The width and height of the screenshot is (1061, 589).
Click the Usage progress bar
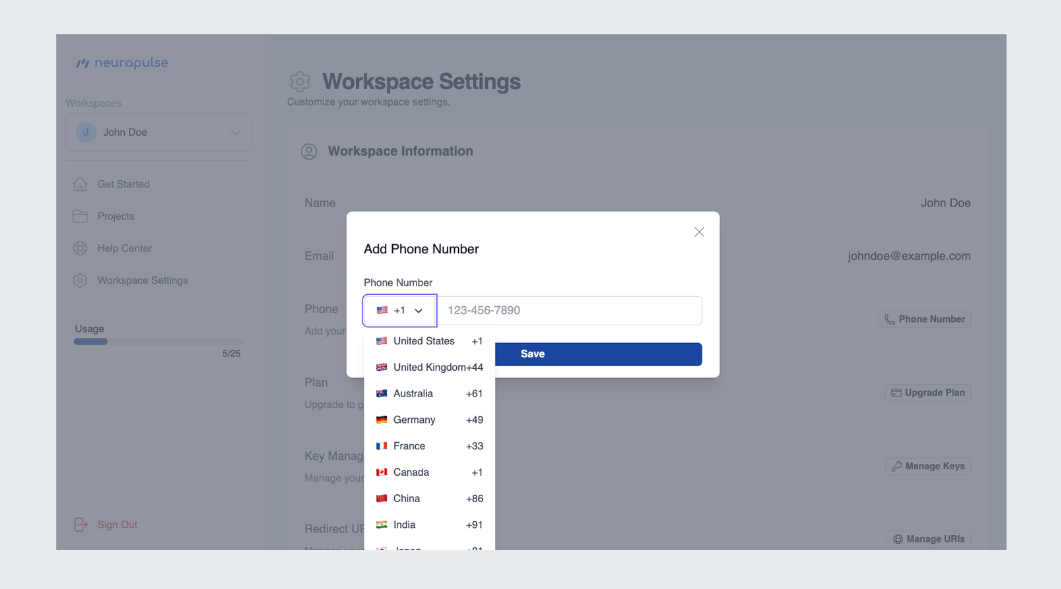[x=158, y=342]
